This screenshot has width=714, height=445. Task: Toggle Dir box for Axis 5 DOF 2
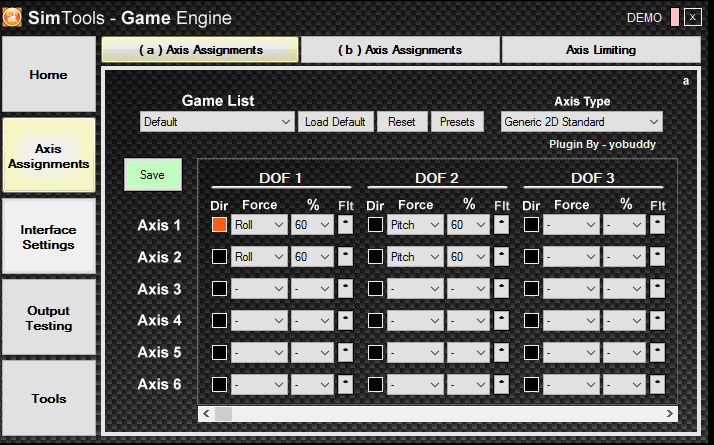[x=375, y=352]
